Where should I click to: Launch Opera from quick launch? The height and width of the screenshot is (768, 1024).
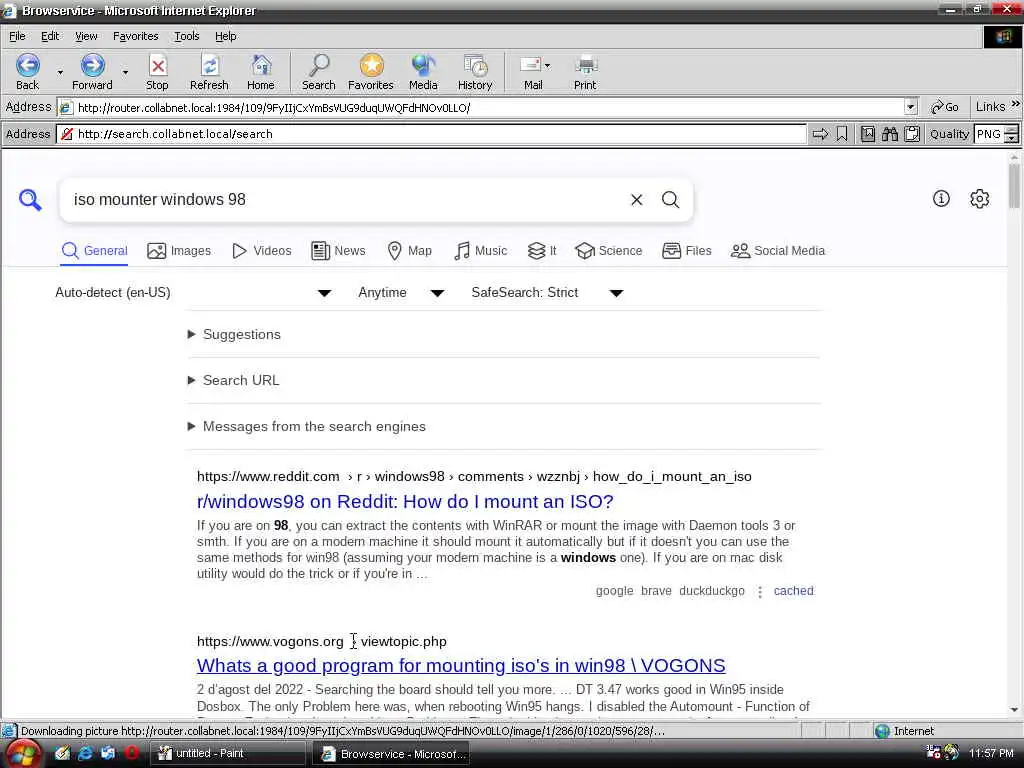[131, 753]
